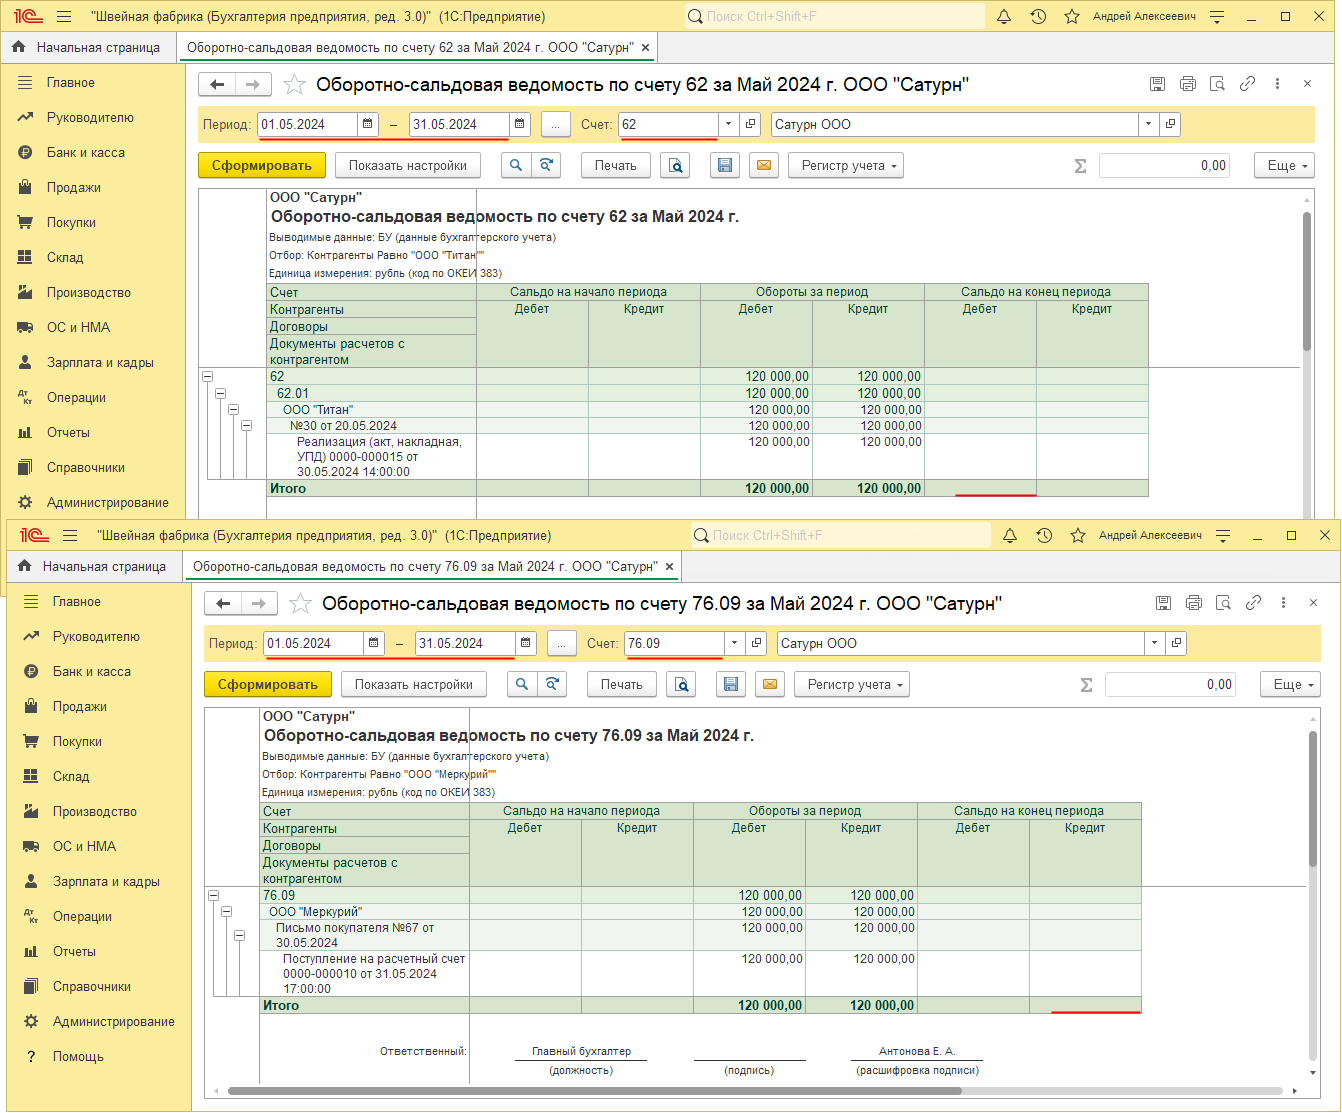
Task: Click the sum sigma icon in the account 62 report toolbar
Action: click(x=1080, y=166)
